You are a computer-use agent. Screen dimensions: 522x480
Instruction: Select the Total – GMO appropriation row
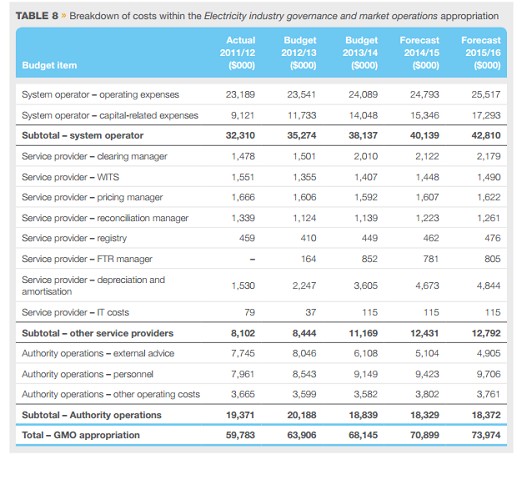click(261, 435)
